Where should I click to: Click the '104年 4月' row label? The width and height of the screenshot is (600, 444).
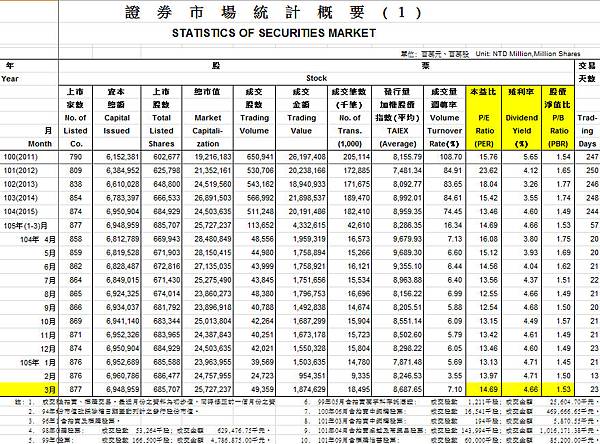click(x=38, y=239)
